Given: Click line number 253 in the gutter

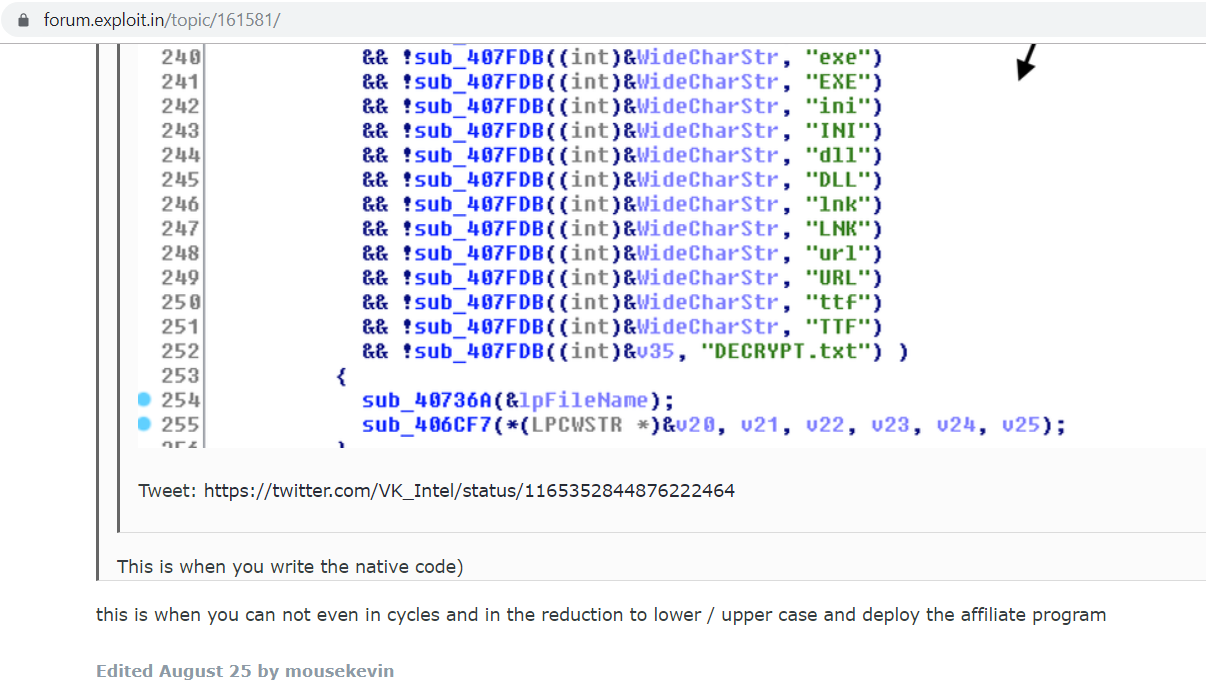Looking at the screenshot, I should [180, 376].
